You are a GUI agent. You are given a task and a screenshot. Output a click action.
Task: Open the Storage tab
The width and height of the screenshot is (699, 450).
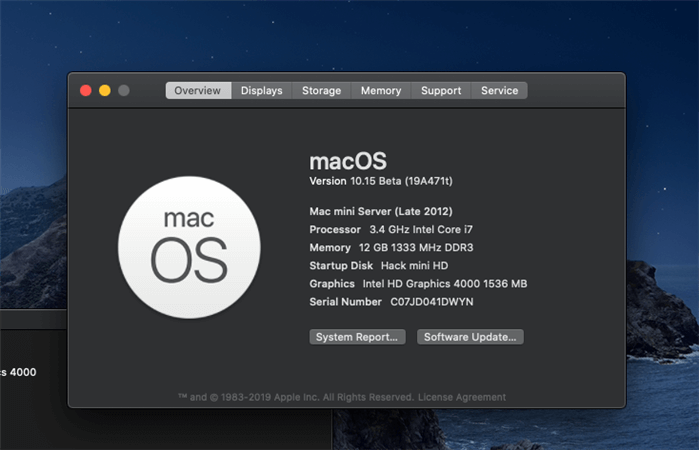[x=321, y=91]
